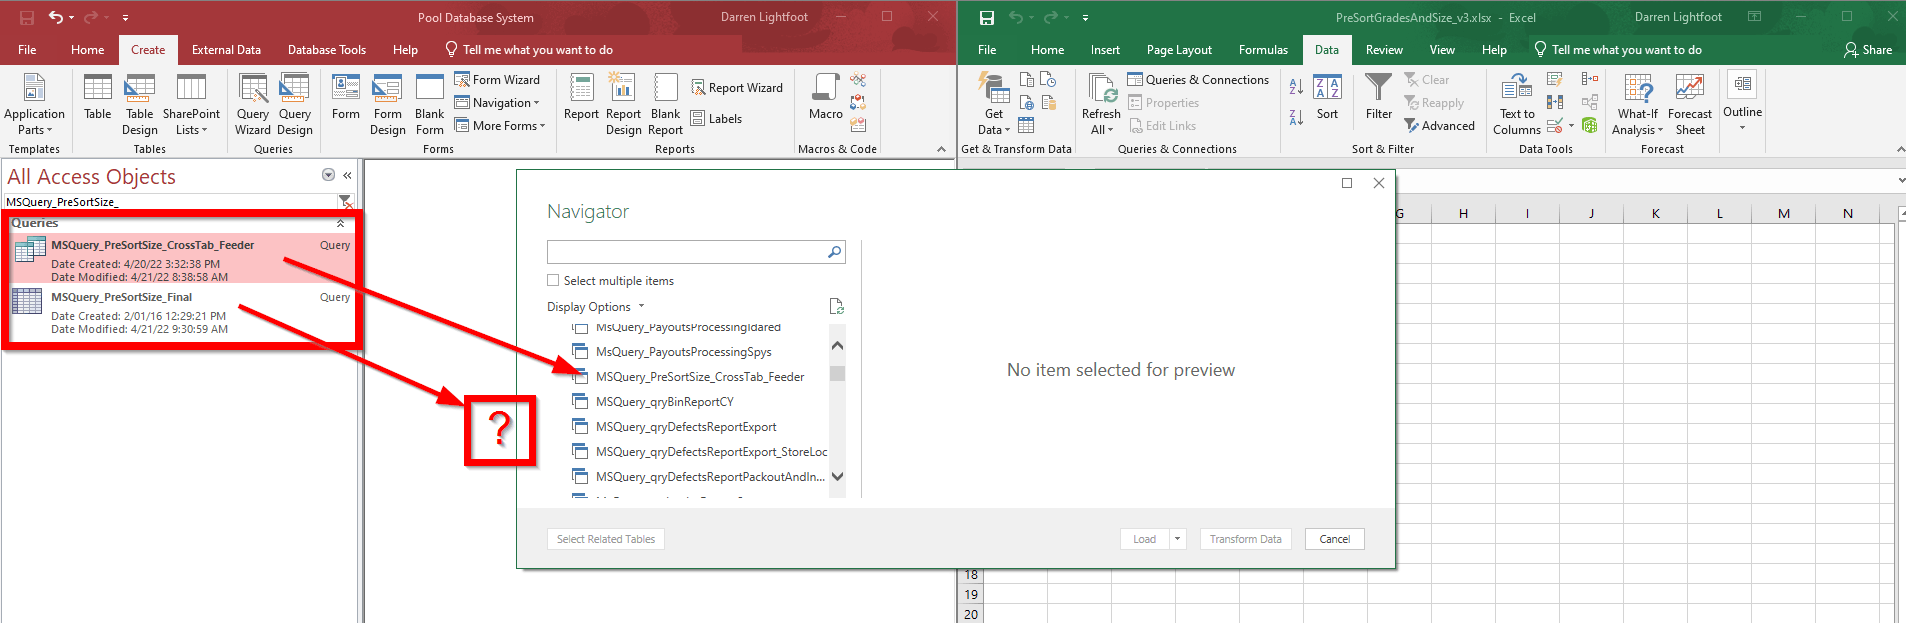The image size is (1906, 623).
Task: Launch Form Wizard in Access
Action: tap(497, 80)
